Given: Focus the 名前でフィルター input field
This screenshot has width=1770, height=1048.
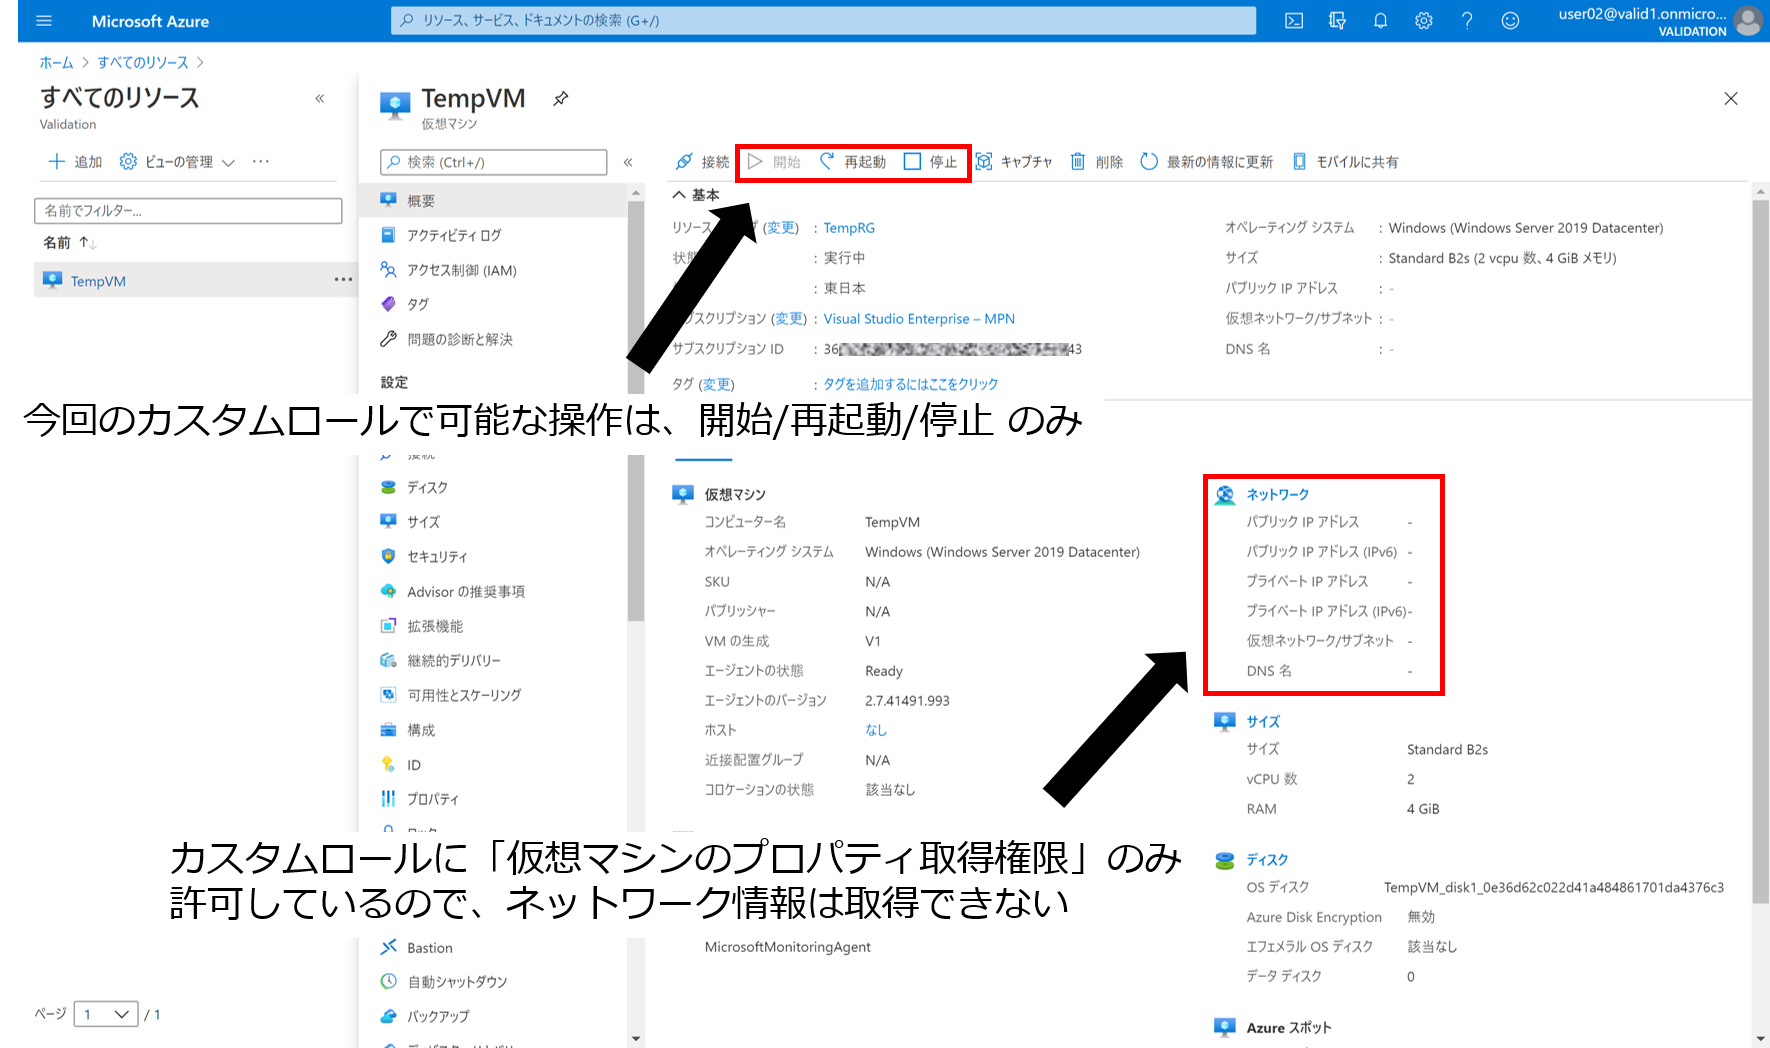Looking at the screenshot, I should (x=188, y=211).
